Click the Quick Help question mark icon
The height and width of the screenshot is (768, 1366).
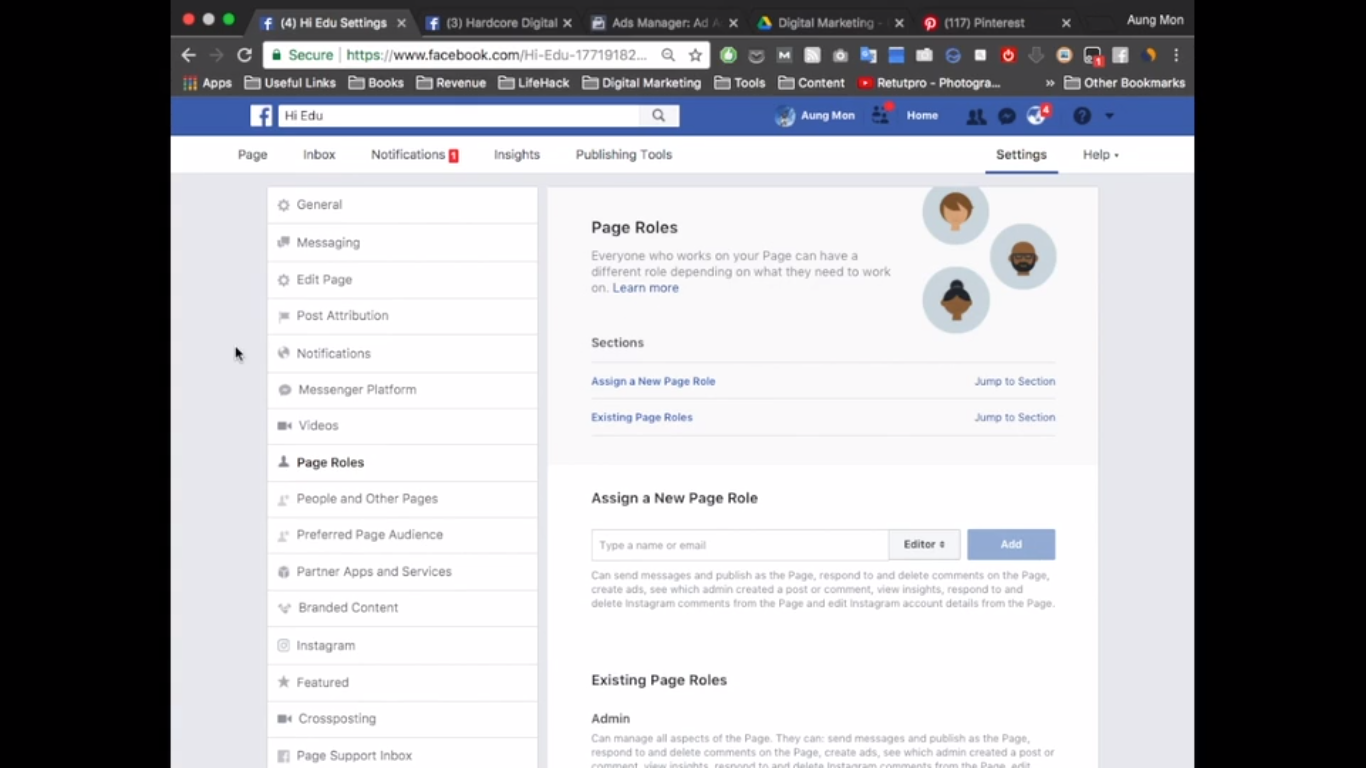(1082, 116)
